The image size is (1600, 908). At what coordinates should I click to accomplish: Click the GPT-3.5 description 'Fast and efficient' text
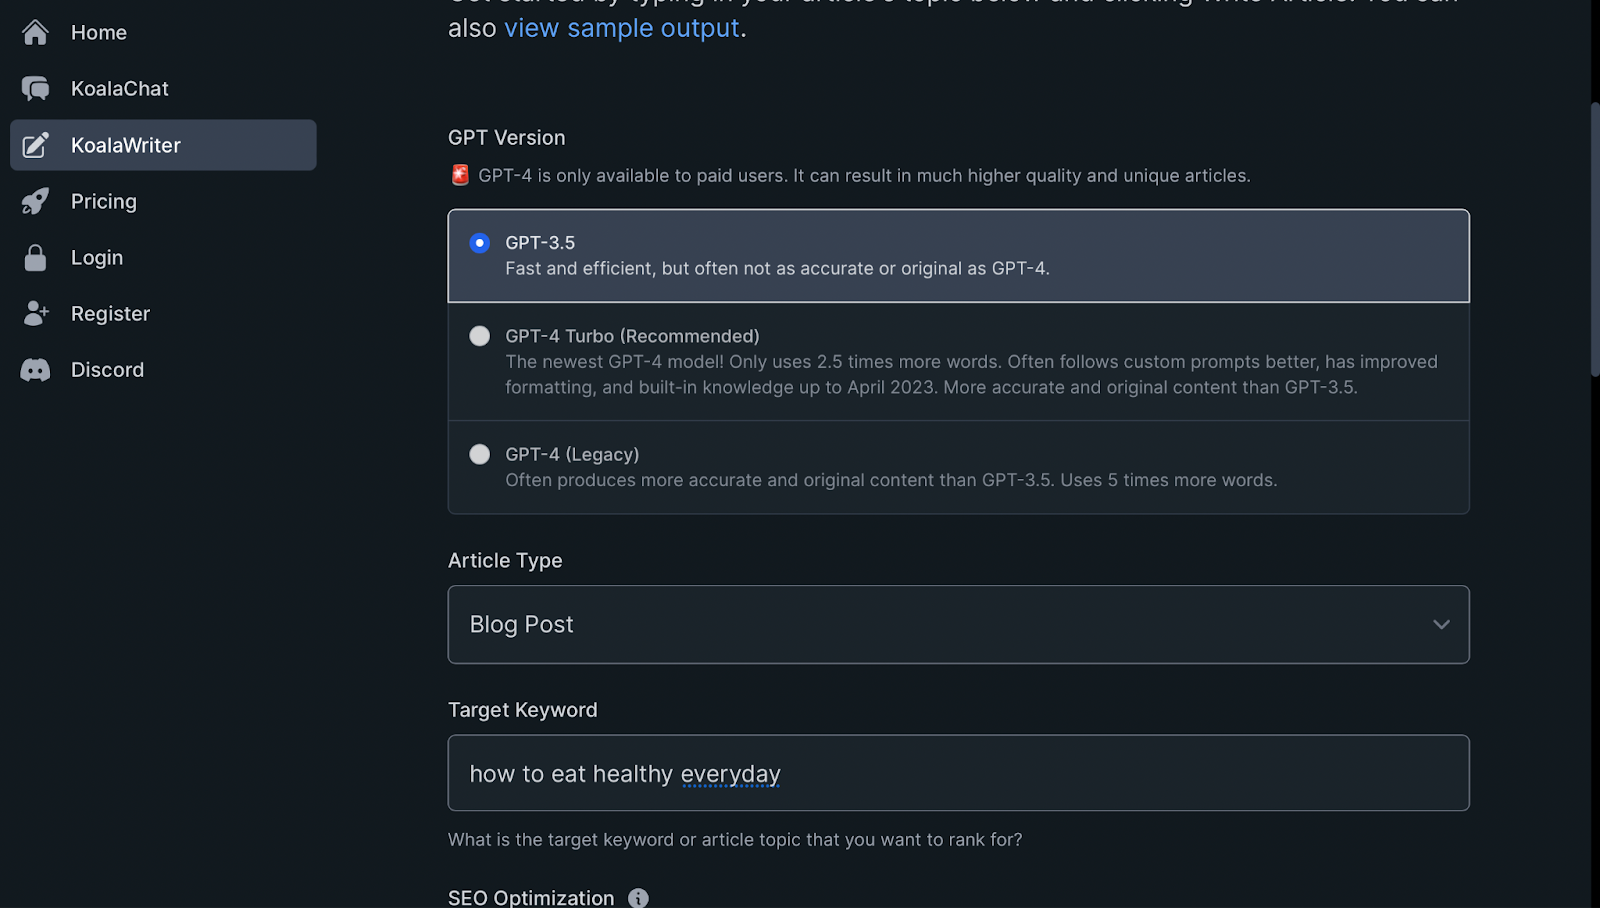pyautogui.click(x=777, y=268)
